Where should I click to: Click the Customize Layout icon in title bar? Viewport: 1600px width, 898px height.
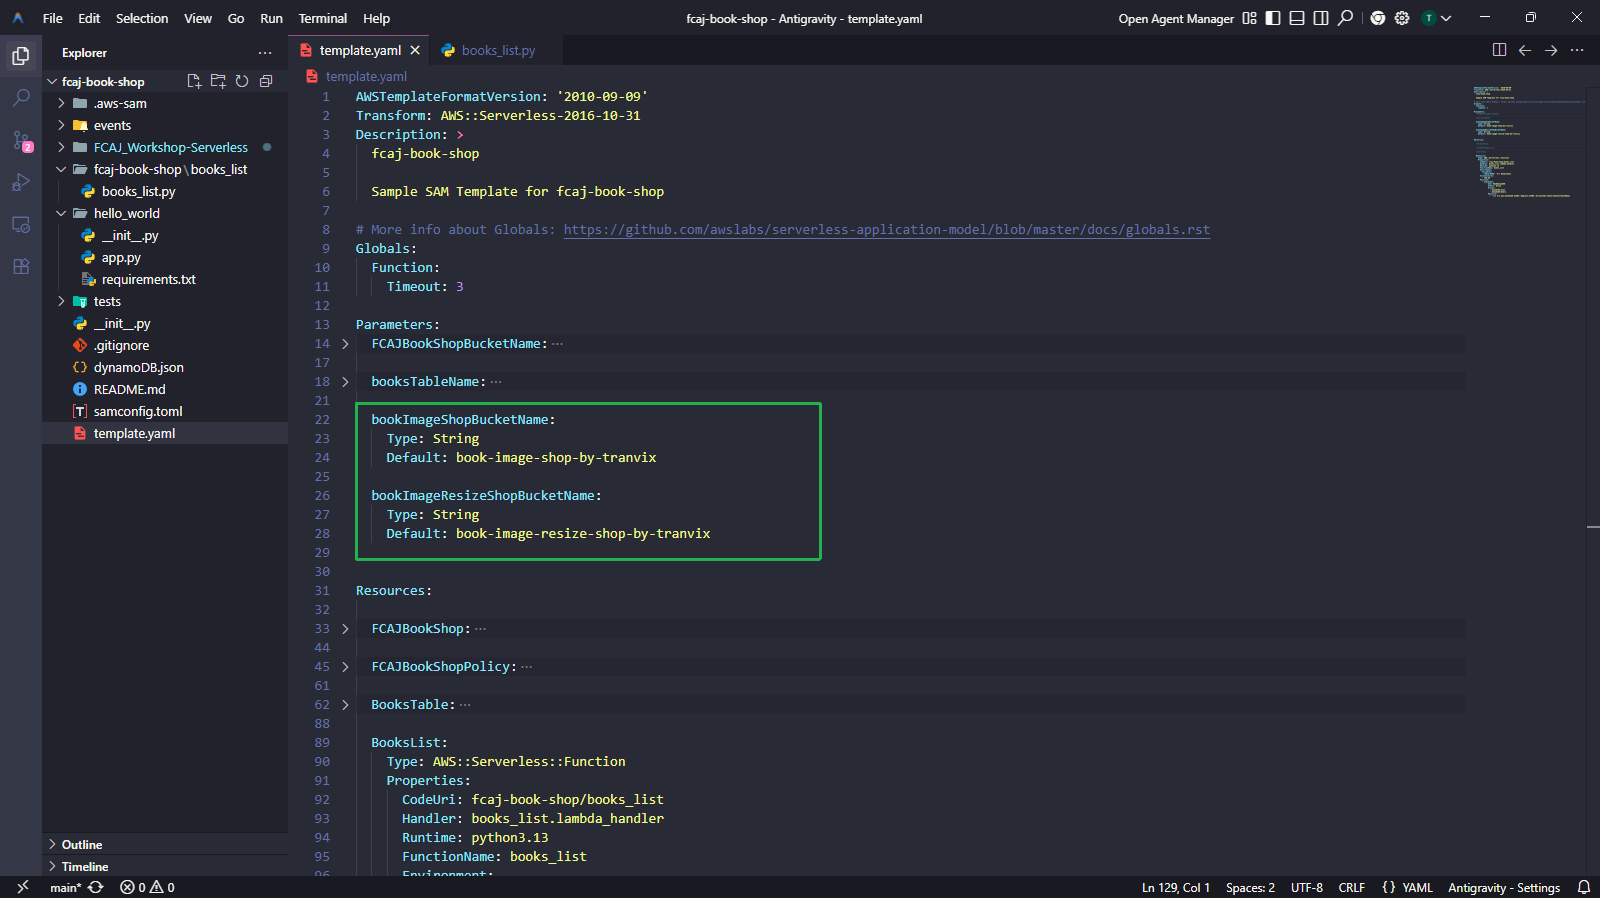pyautogui.click(x=1249, y=18)
